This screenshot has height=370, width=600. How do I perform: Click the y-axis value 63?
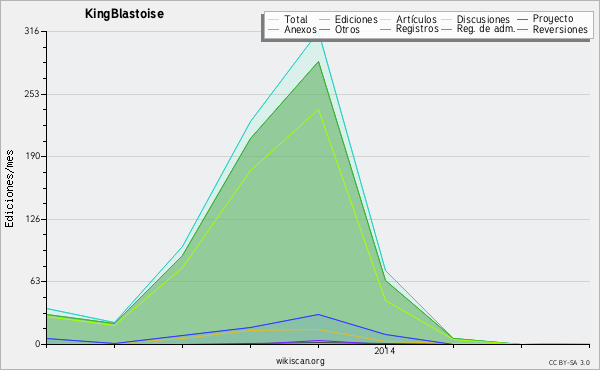tap(34, 281)
